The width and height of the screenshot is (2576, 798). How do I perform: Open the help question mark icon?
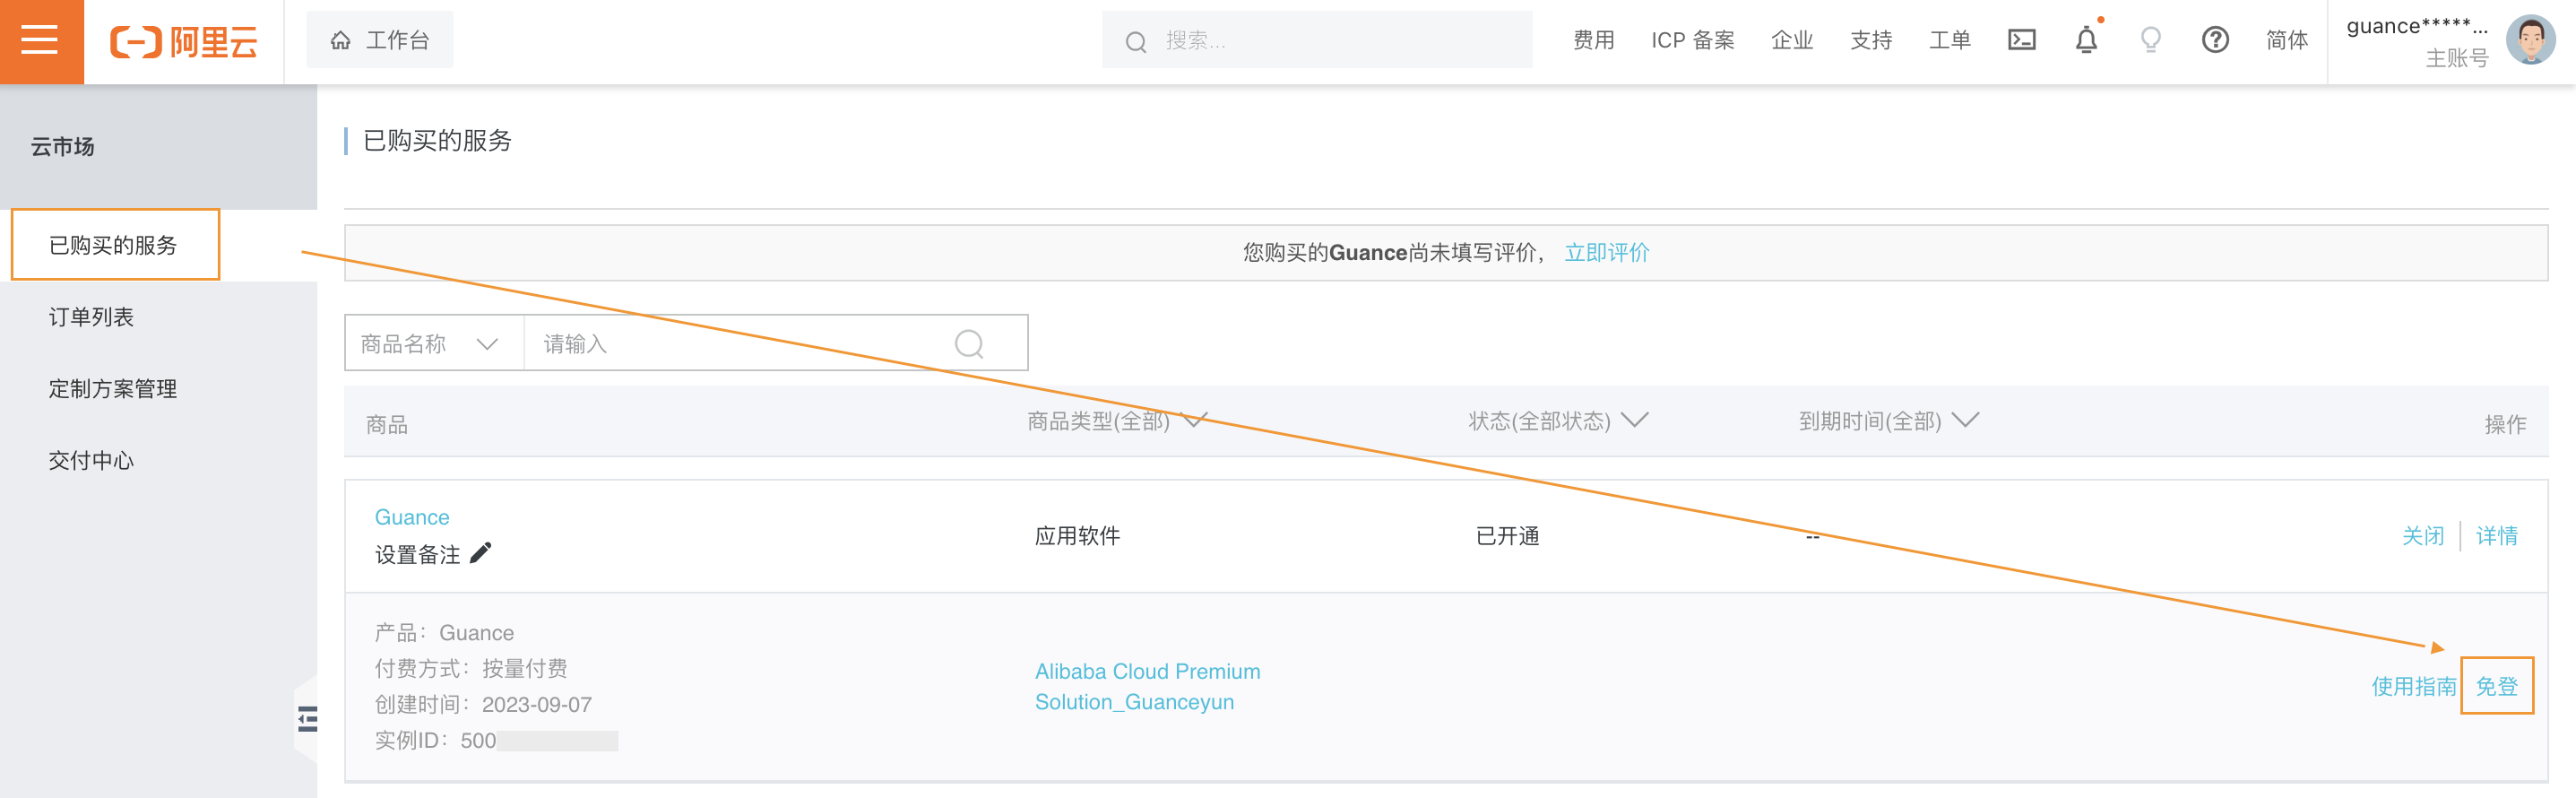(x=2215, y=40)
